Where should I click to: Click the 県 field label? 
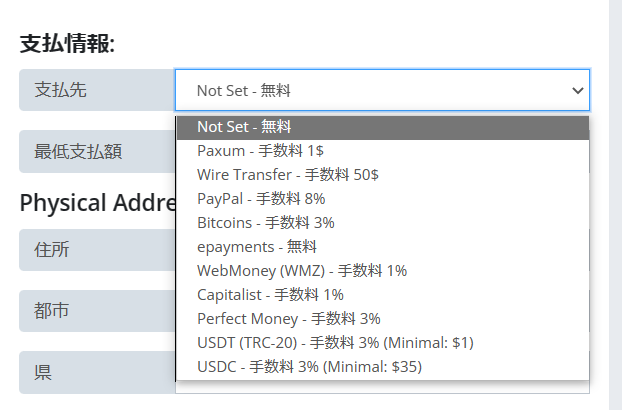point(43,372)
